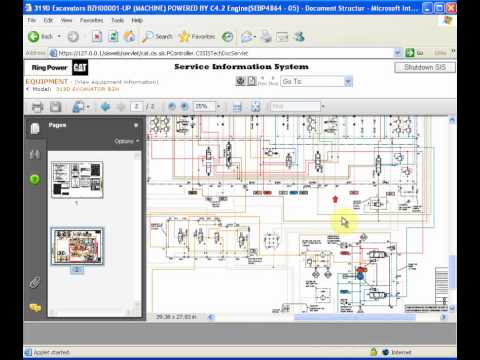Click the SIS document structure icon
The width and height of the screenshot is (480, 360).
[x=240, y=81]
